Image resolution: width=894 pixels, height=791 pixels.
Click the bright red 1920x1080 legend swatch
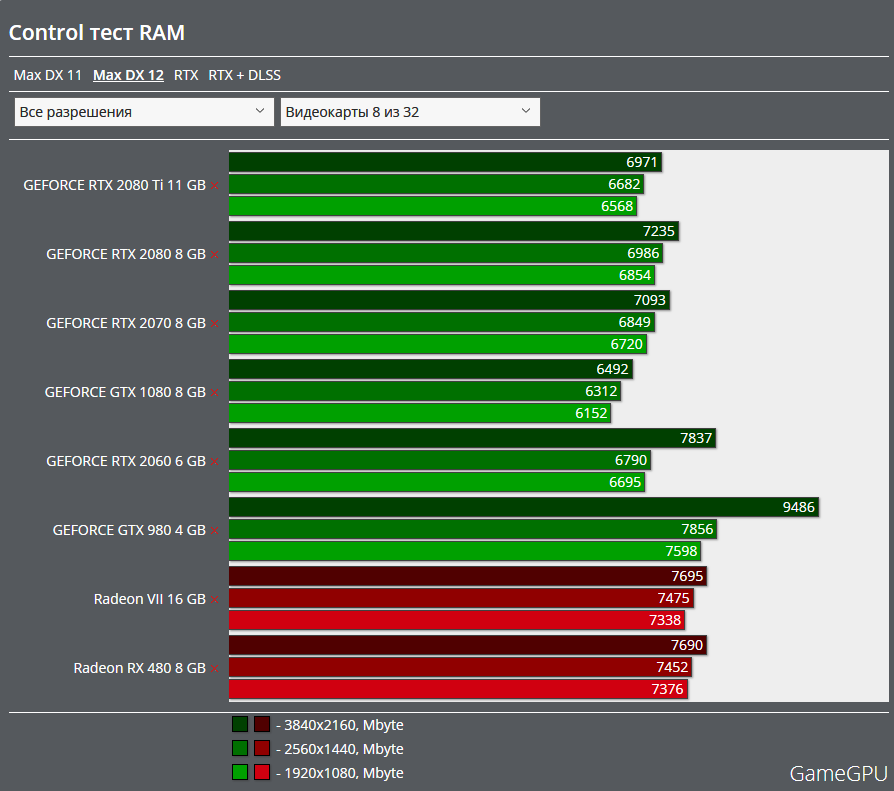pyautogui.click(x=262, y=772)
